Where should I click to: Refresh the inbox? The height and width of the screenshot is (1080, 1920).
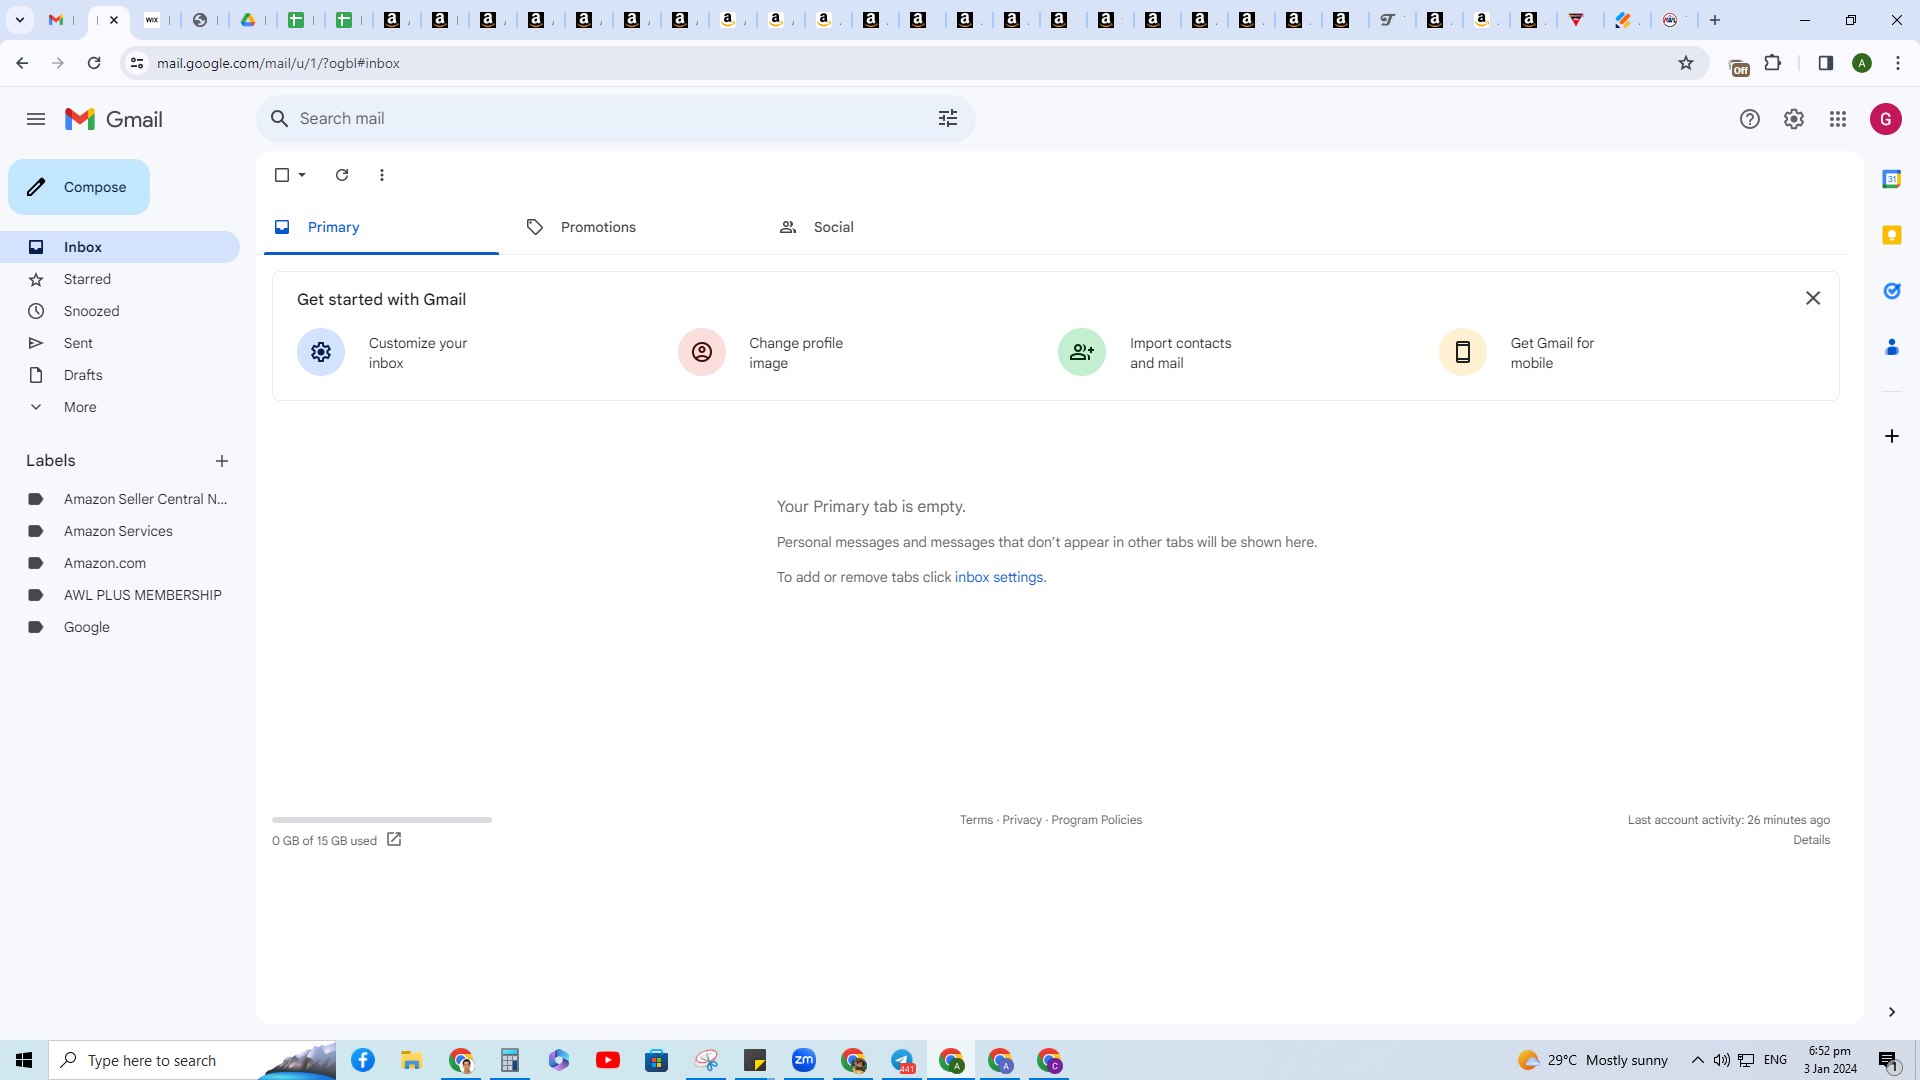pos(342,175)
